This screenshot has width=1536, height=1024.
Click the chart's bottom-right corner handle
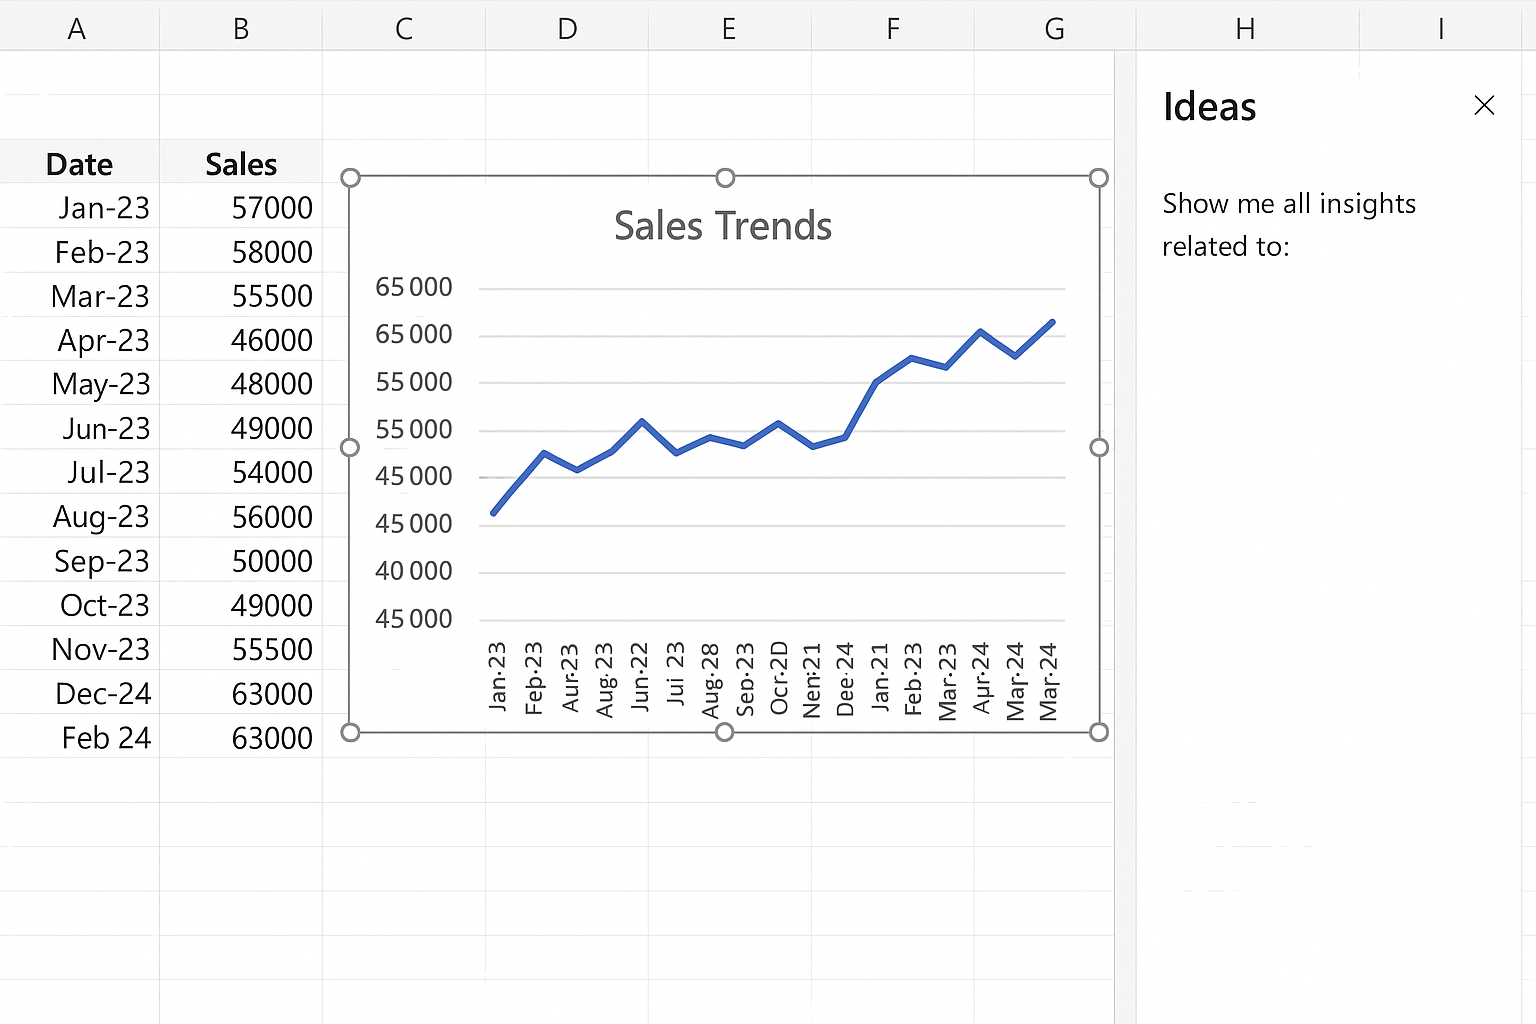(x=1098, y=732)
